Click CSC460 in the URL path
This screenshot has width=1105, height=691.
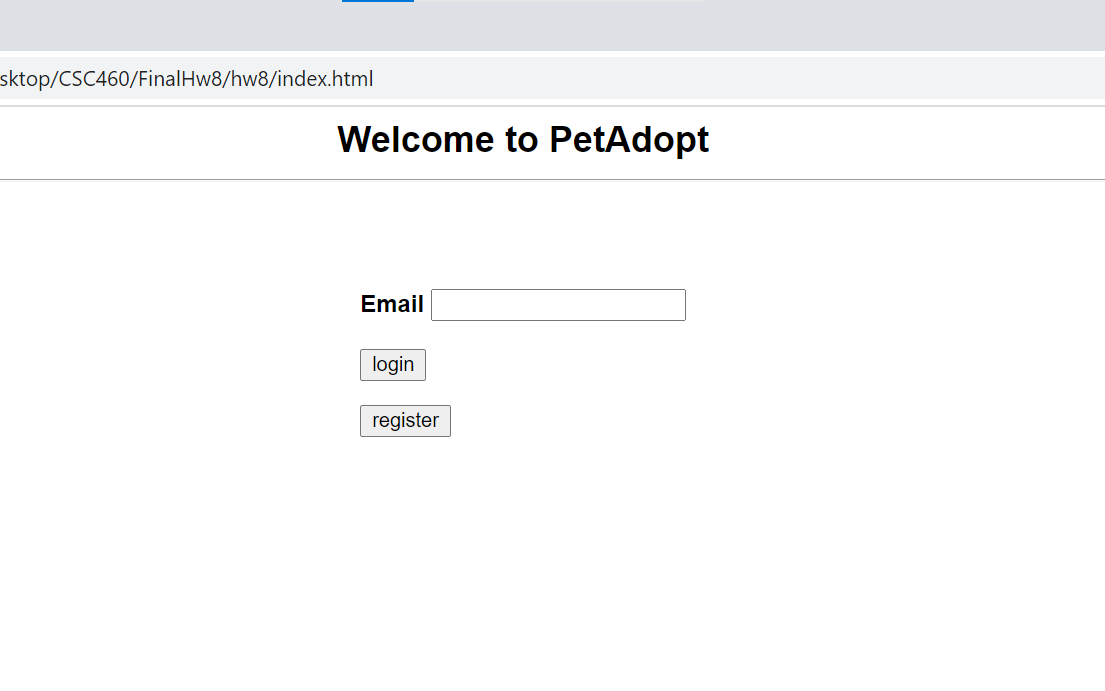coord(94,79)
